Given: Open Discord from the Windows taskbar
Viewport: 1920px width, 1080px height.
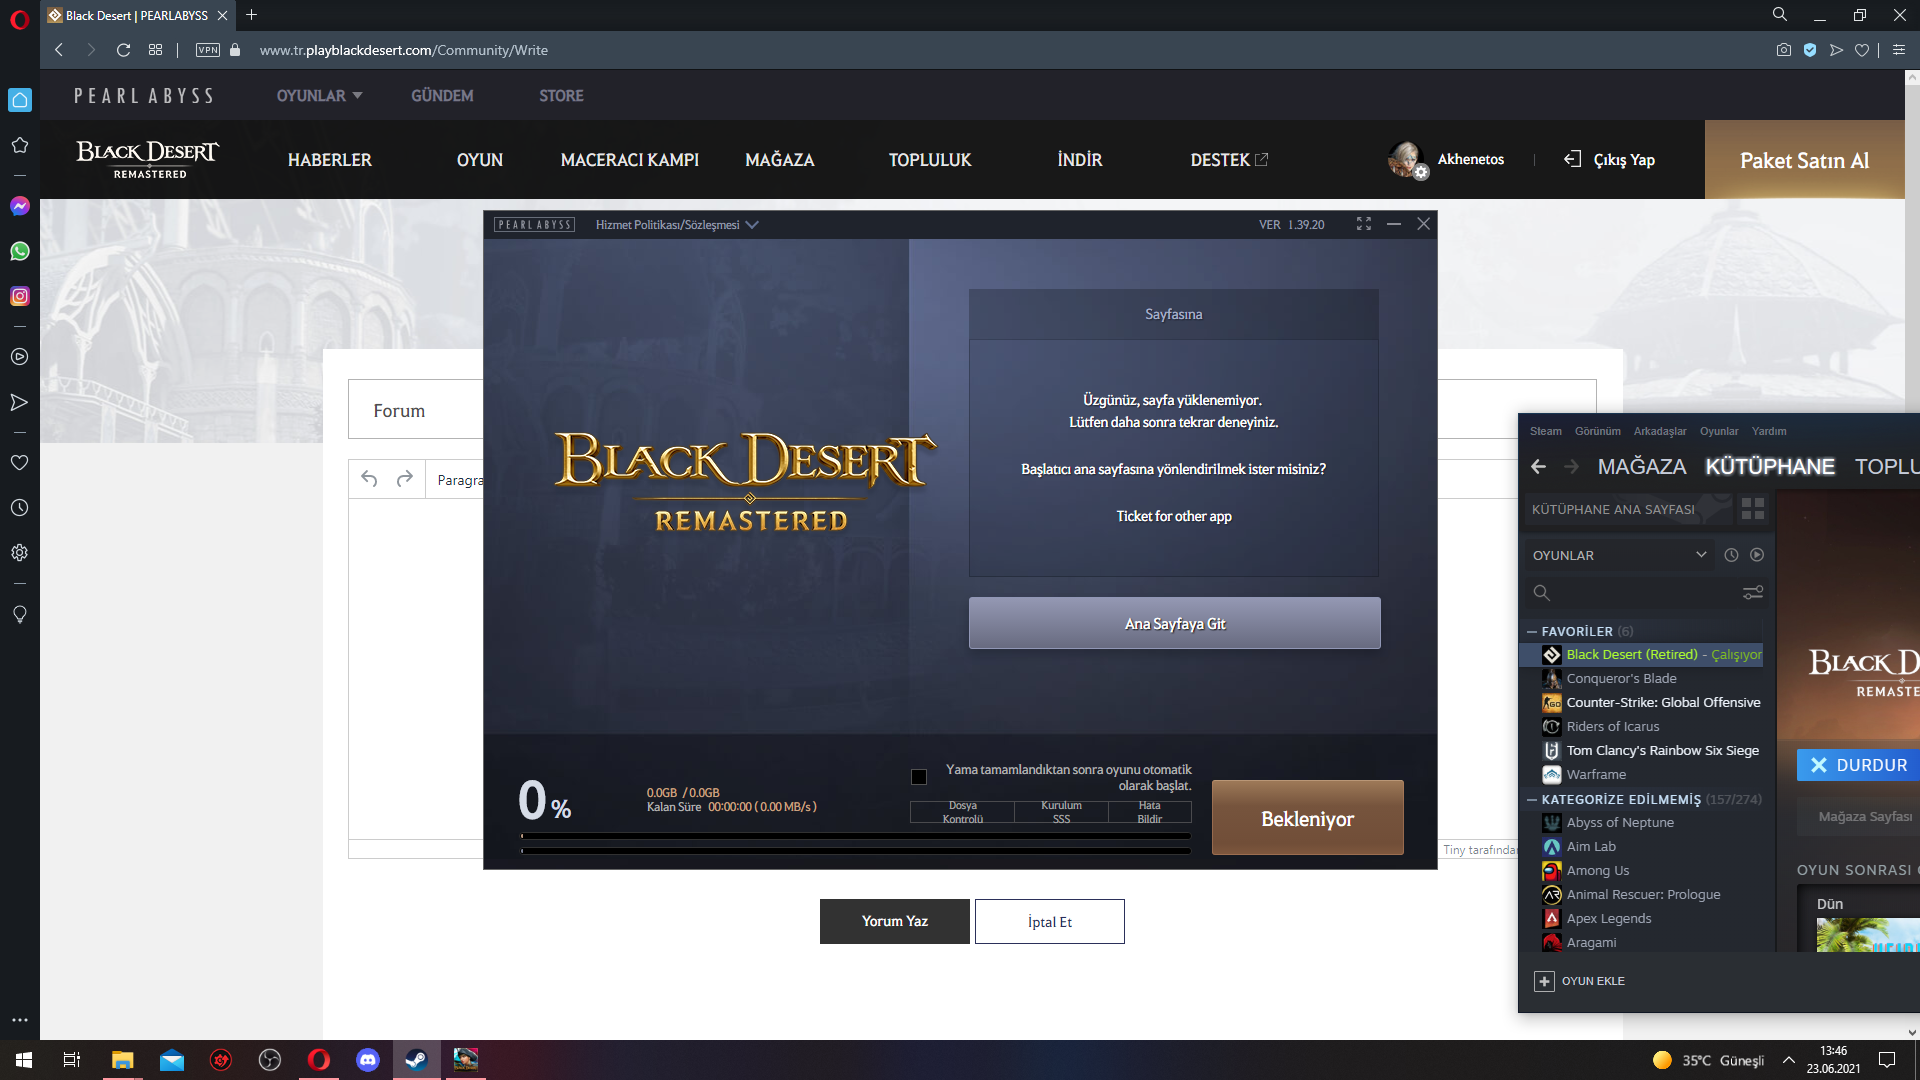Looking at the screenshot, I should [368, 1060].
